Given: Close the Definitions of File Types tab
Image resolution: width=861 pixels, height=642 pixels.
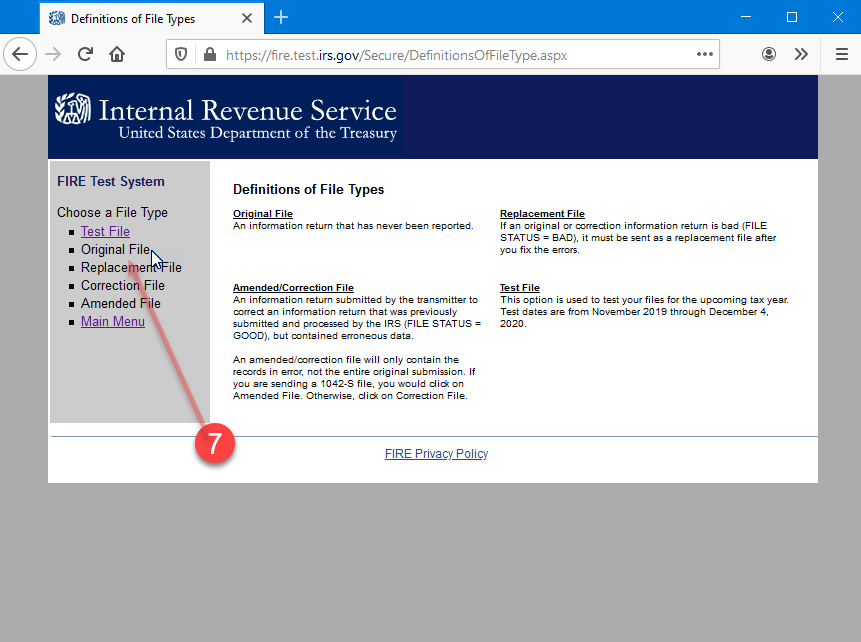Looking at the screenshot, I should (x=249, y=18).
